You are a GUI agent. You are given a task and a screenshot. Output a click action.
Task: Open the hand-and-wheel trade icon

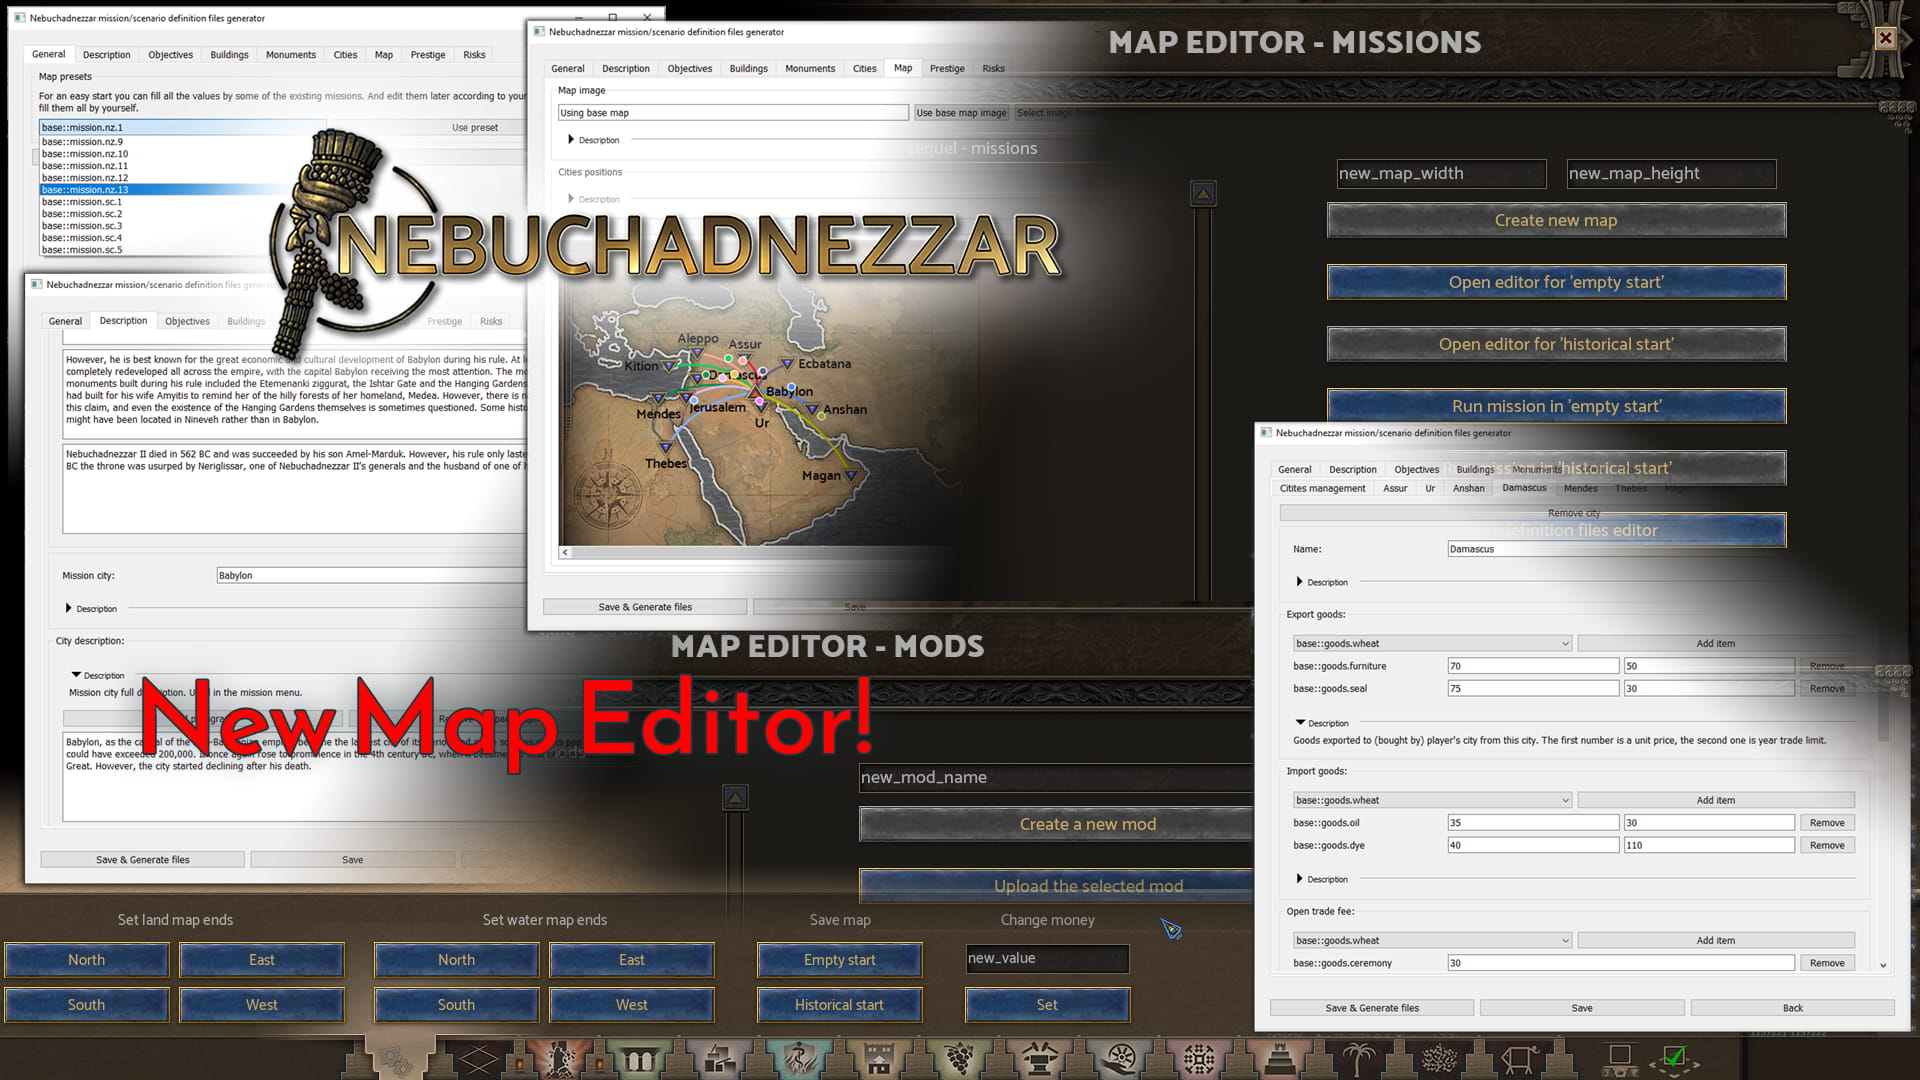[1120, 1058]
